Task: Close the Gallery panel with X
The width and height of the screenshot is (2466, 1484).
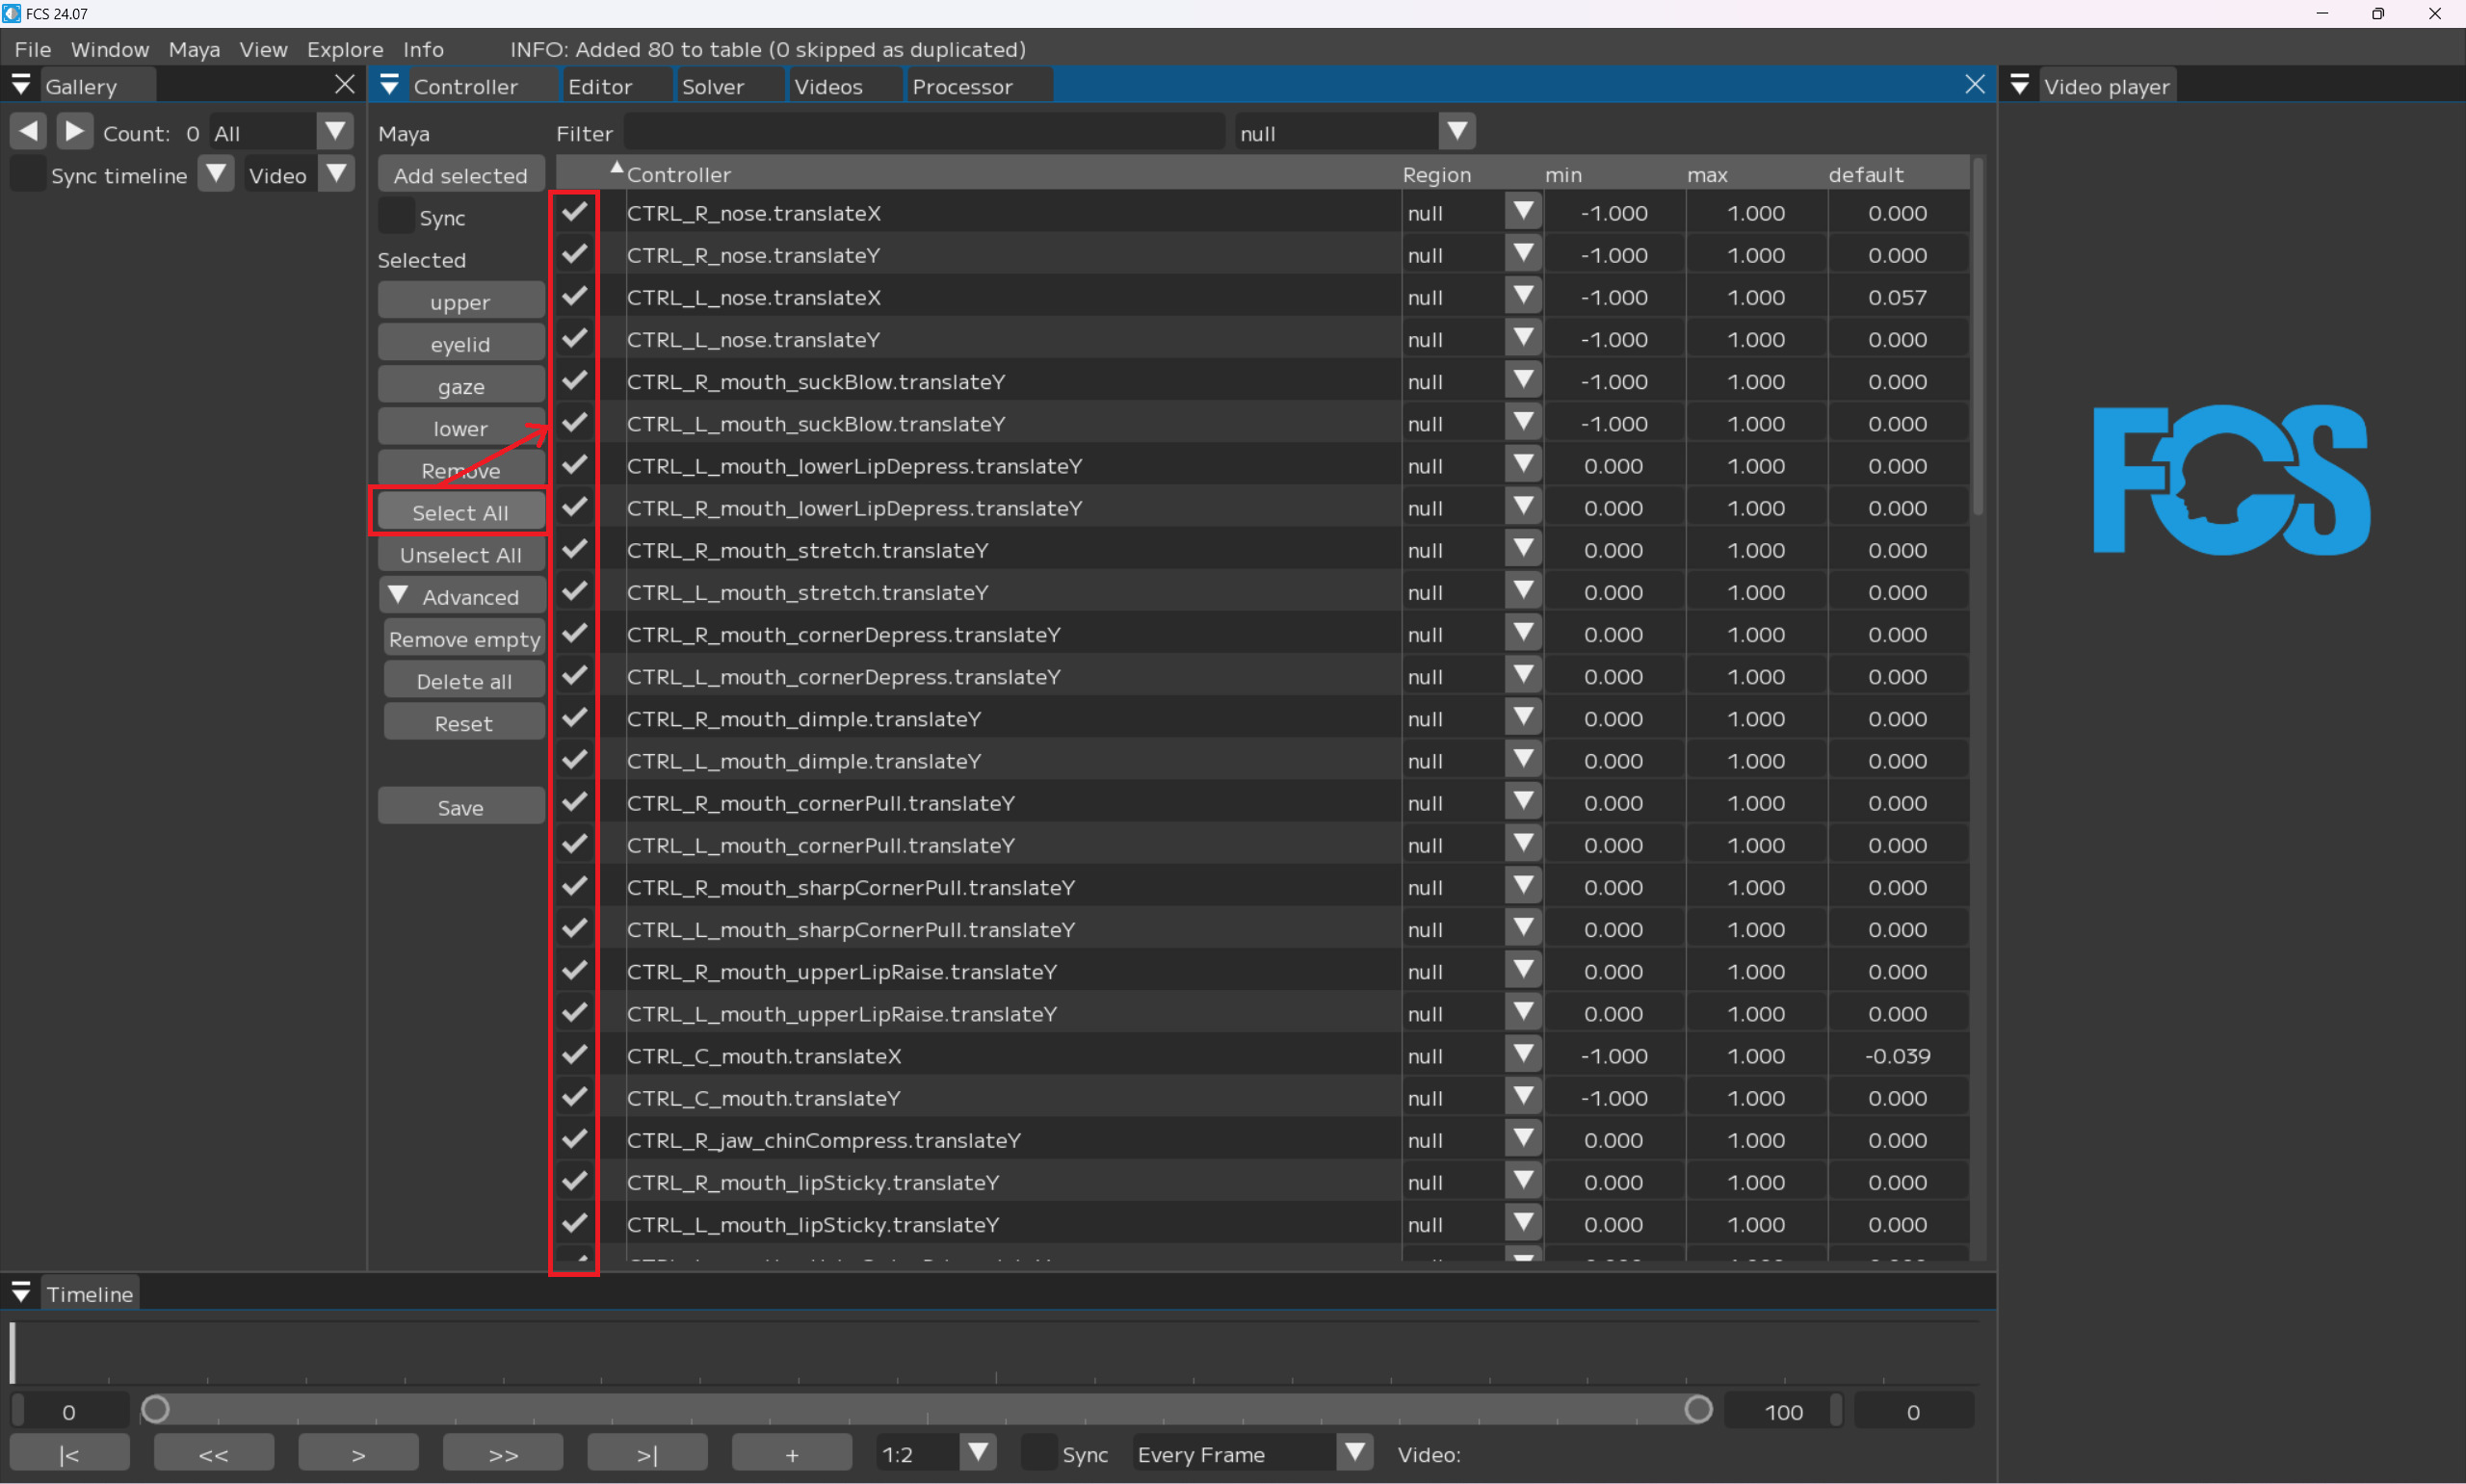Action: click(x=345, y=85)
